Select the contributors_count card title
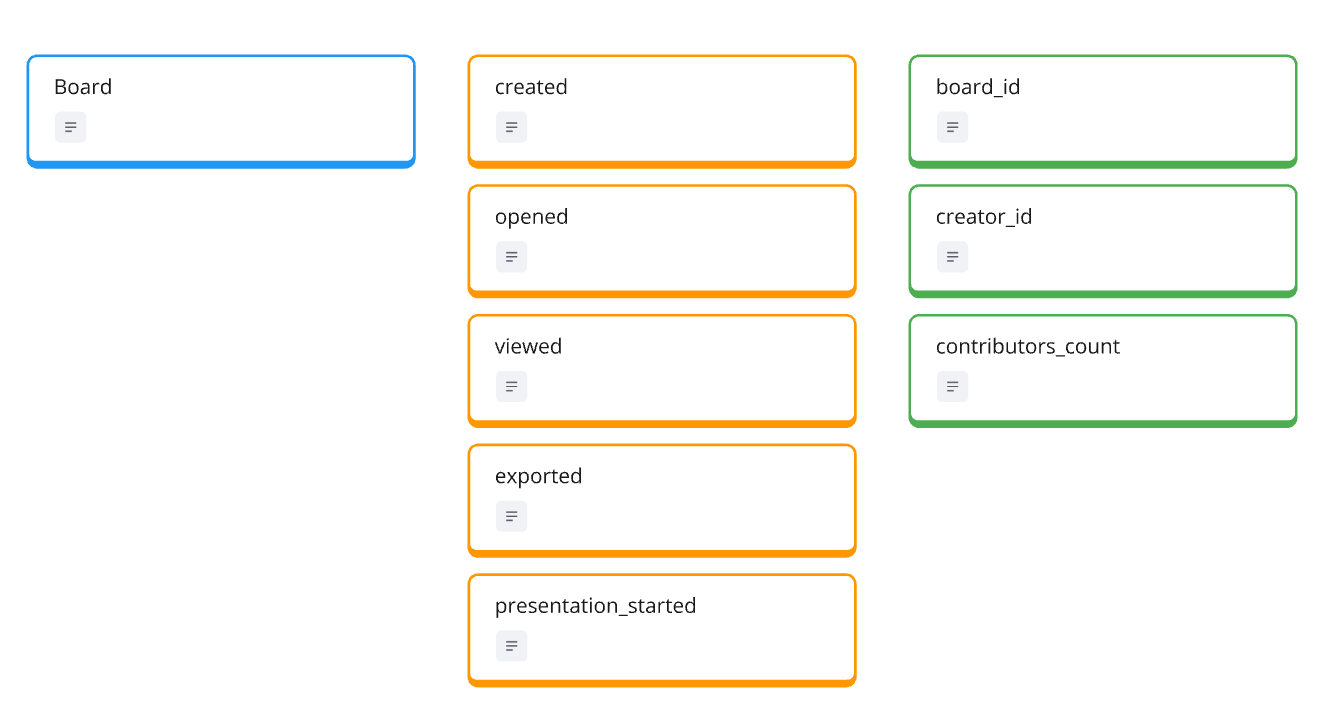1330x710 pixels. coord(1028,347)
